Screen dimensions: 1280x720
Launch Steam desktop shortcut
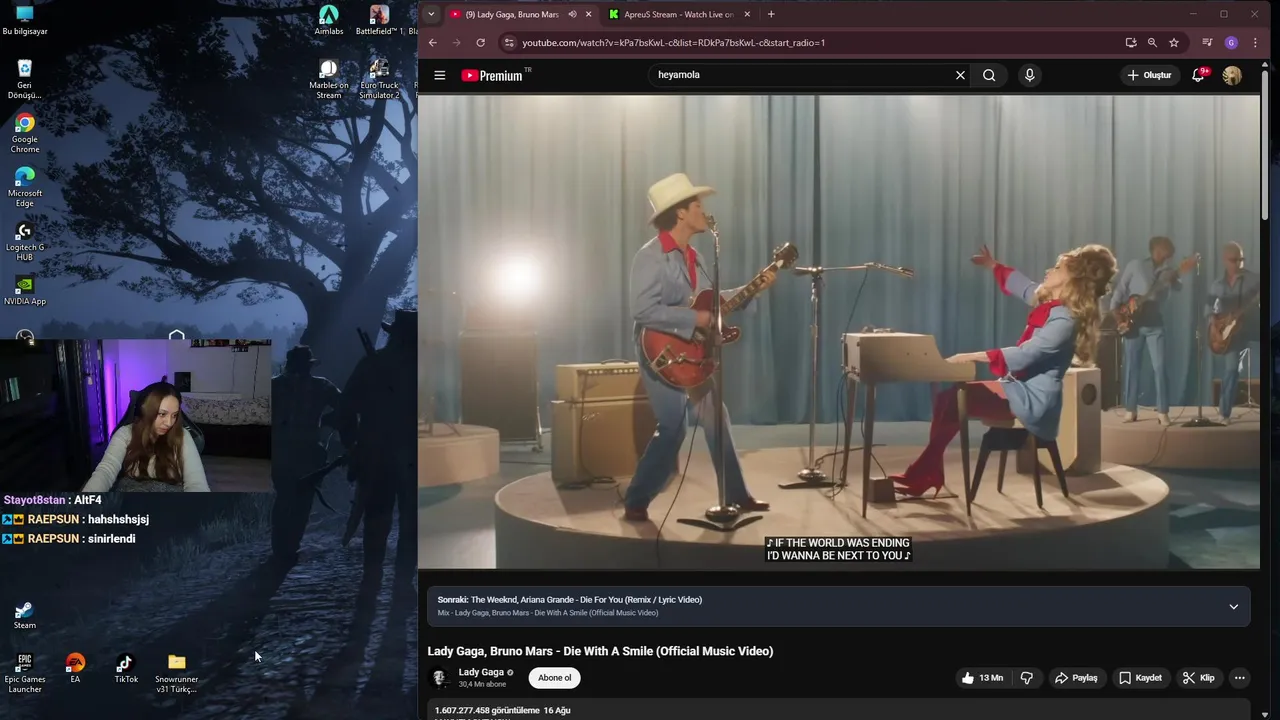[25, 615]
